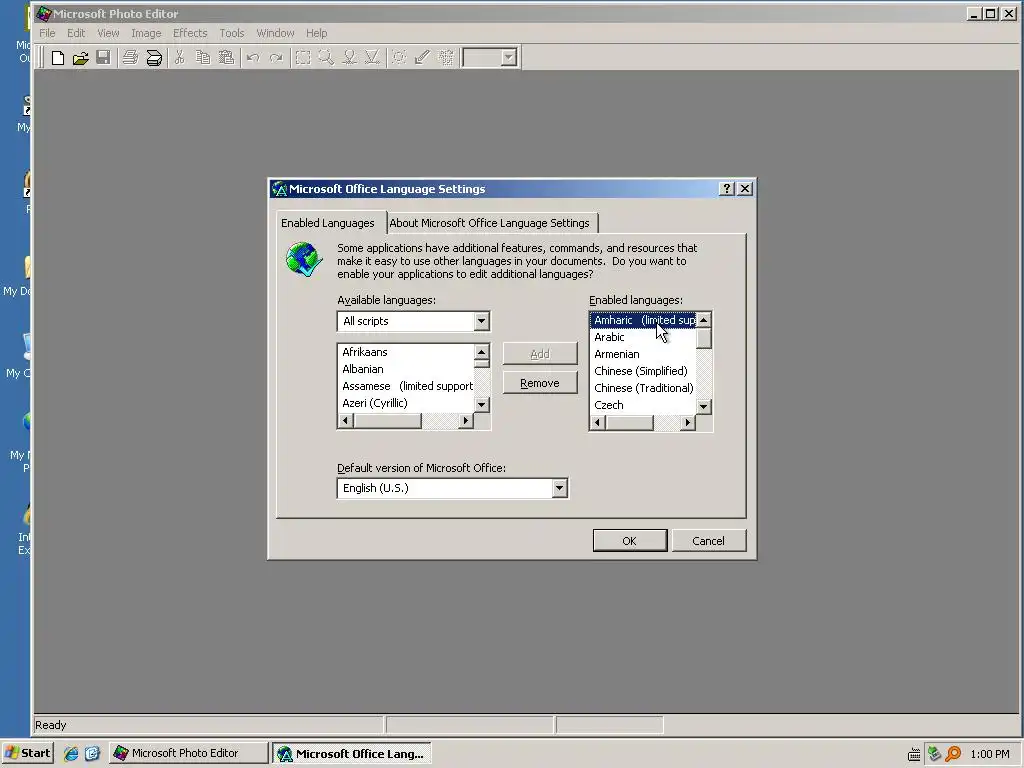Image resolution: width=1024 pixels, height=768 pixels.
Task: Select Azeri (Cyrillic) in available languages
Action: click(406, 403)
